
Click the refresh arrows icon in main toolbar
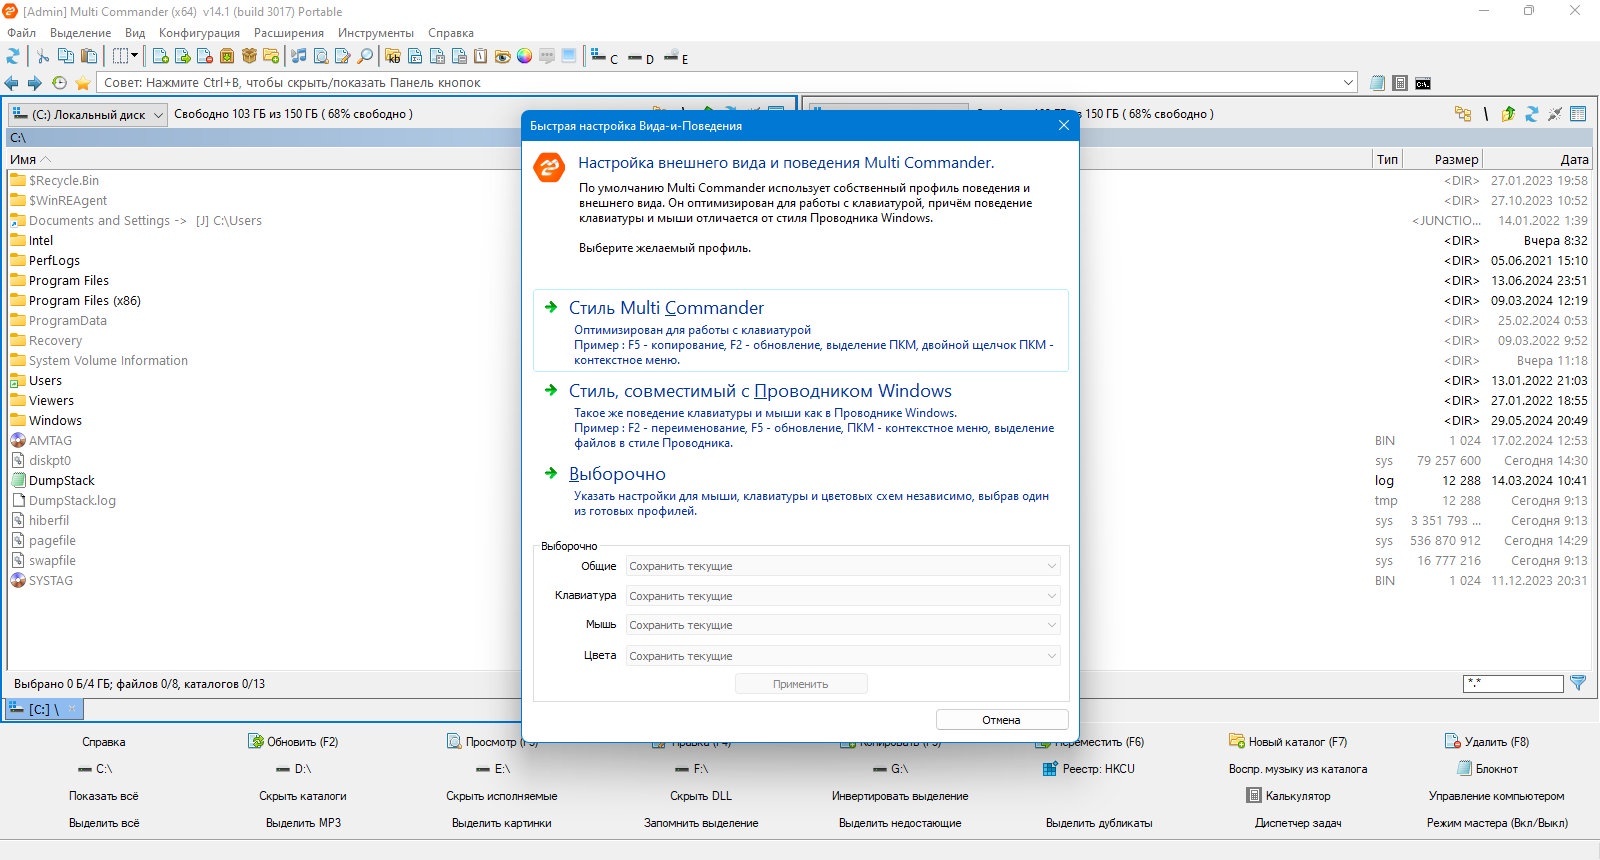[12, 56]
